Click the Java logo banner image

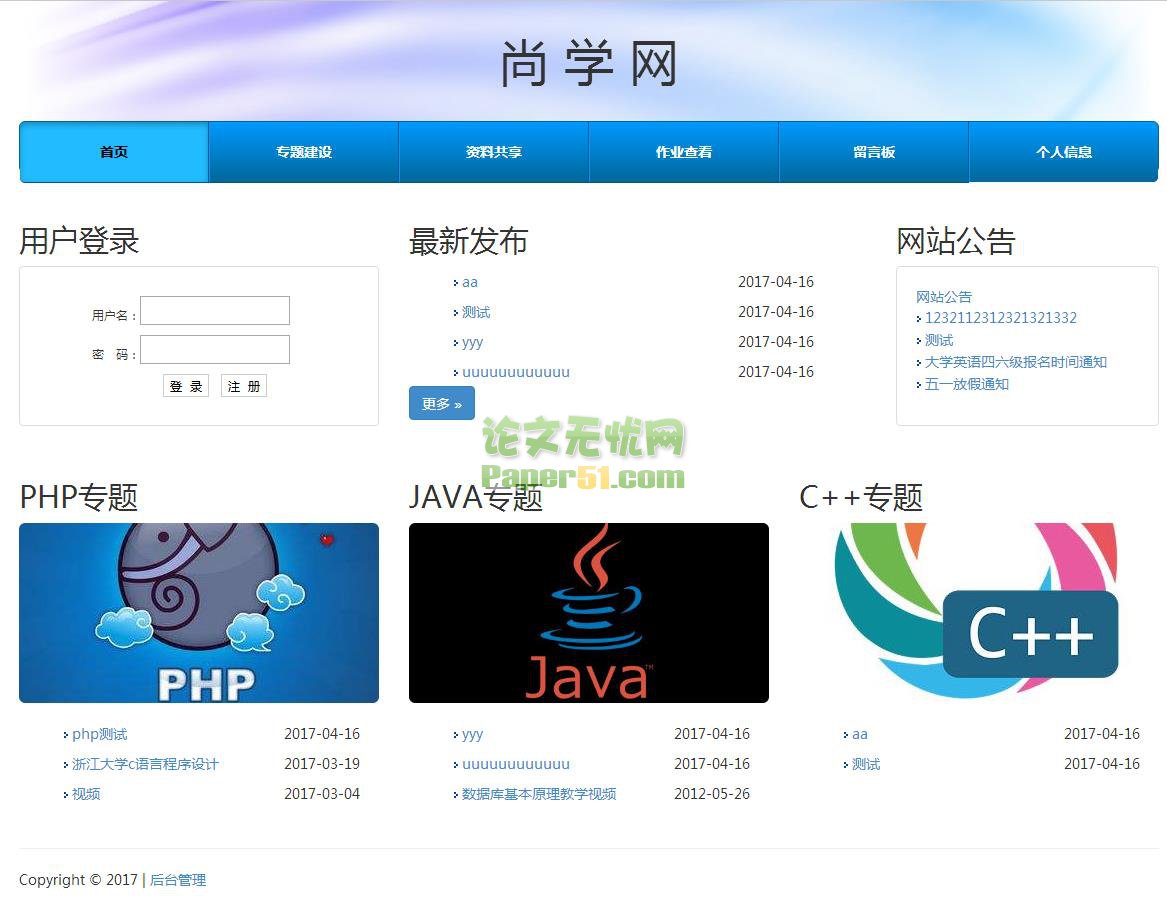click(589, 613)
